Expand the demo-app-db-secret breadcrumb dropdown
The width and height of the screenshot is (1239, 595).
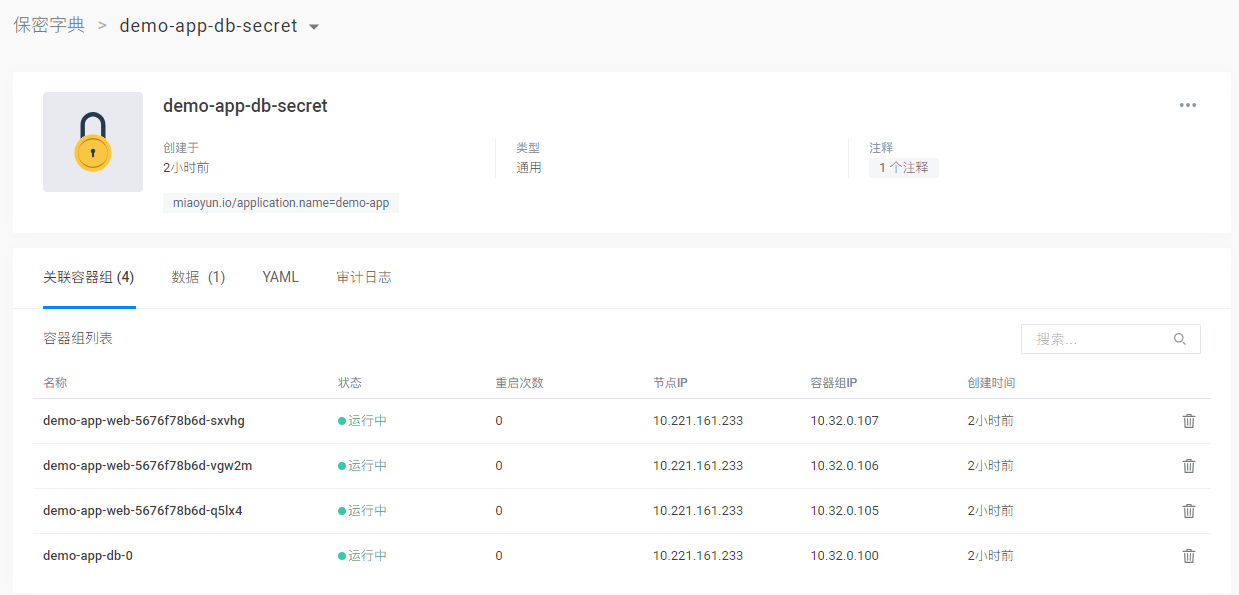pos(314,27)
